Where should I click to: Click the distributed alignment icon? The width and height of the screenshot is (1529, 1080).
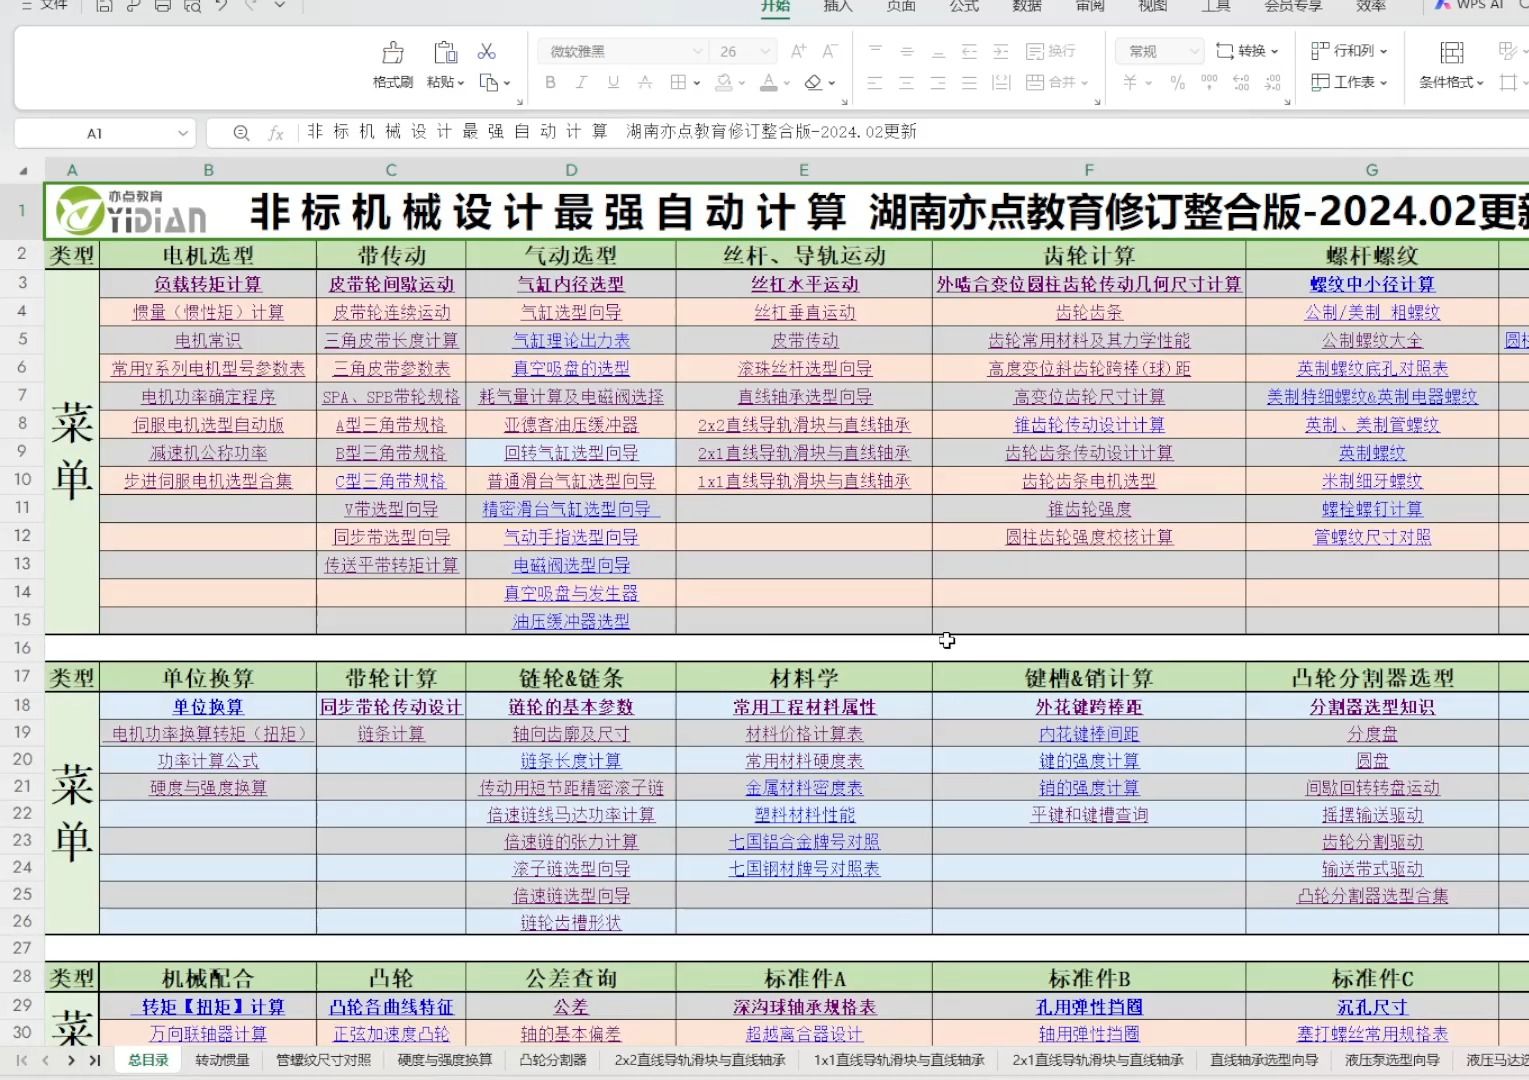1001,83
